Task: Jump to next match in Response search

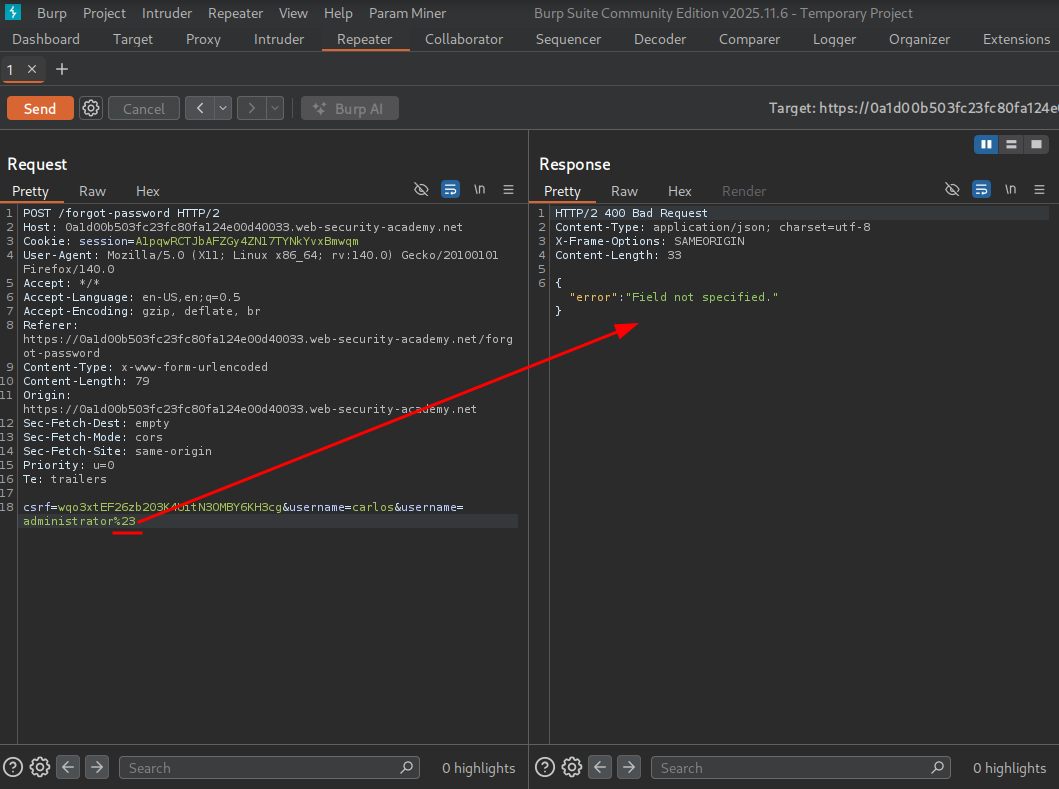Action: 629,767
